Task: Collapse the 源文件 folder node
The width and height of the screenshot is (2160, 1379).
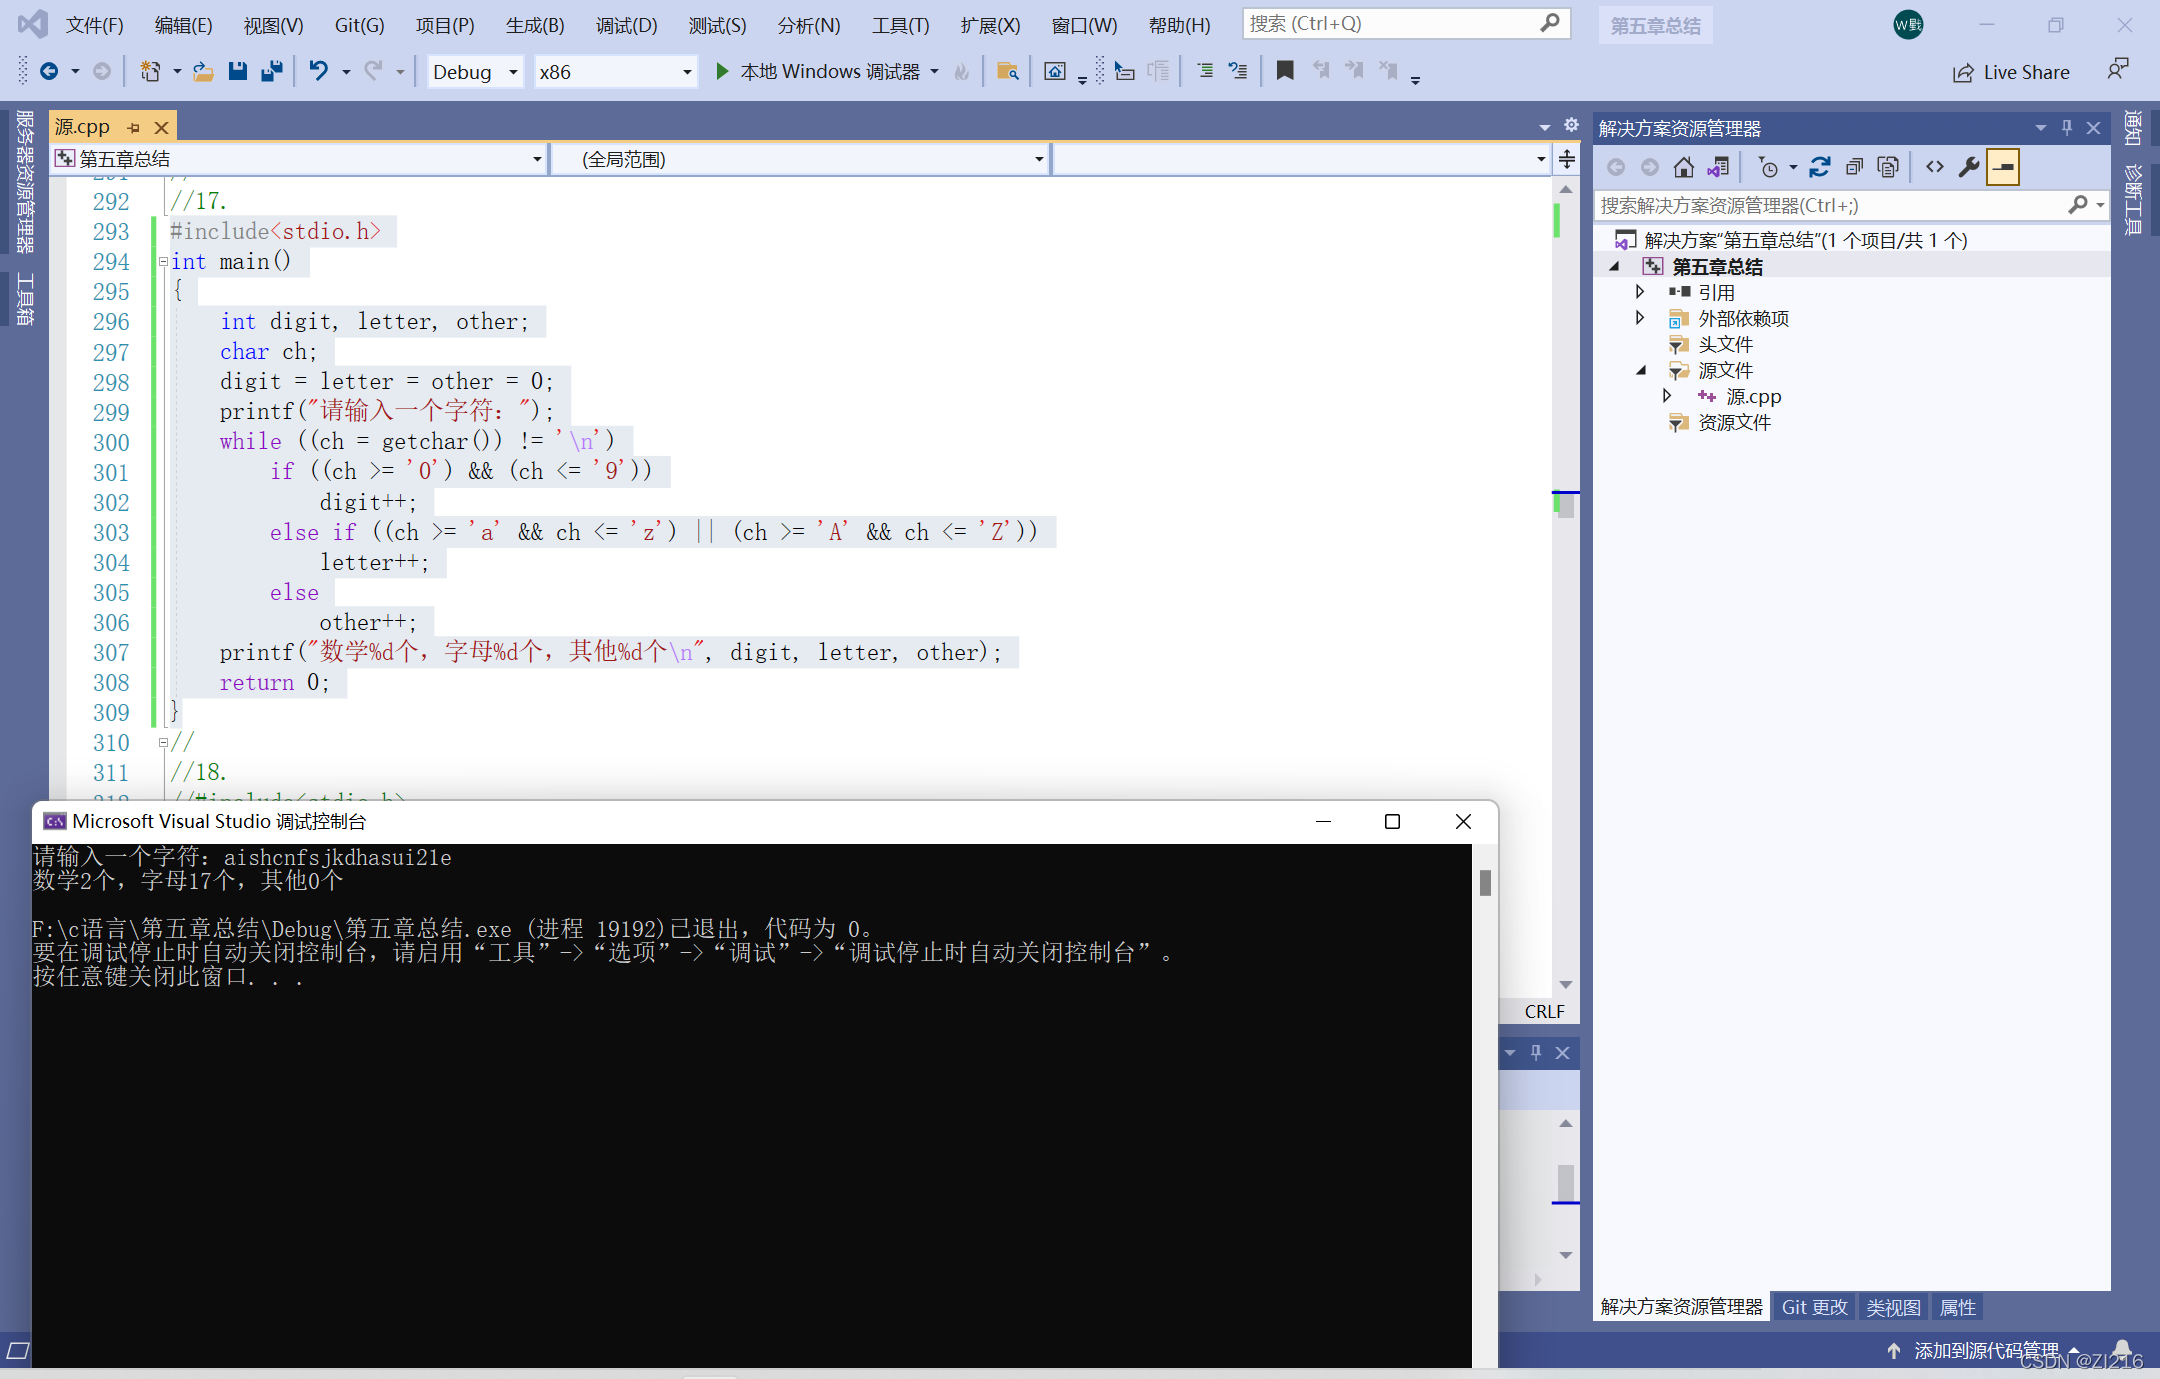Action: 1641,370
